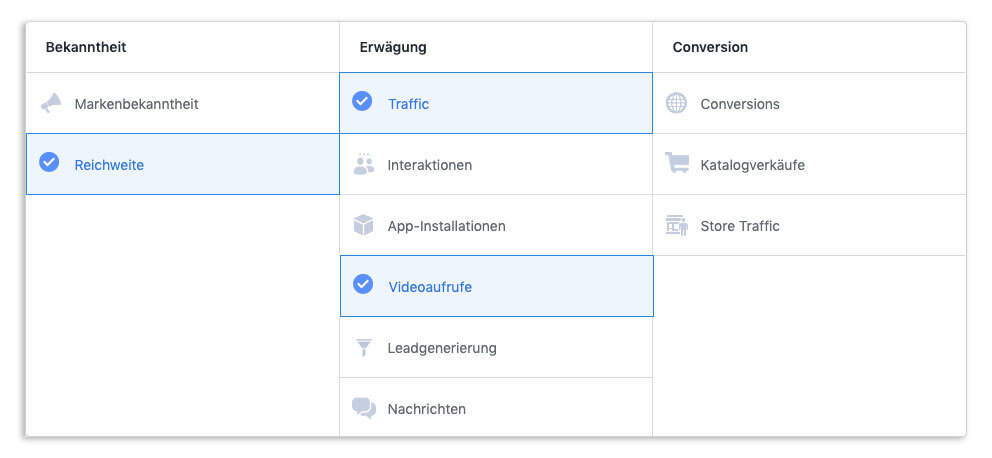The width and height of the screenshot is (992, 458).
Task: Click the globe icon beside Conversions
Action: tap(677, 104)
